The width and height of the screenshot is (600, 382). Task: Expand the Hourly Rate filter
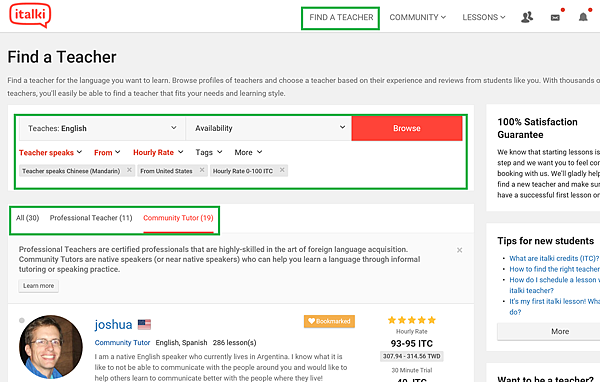click(158, 152)
